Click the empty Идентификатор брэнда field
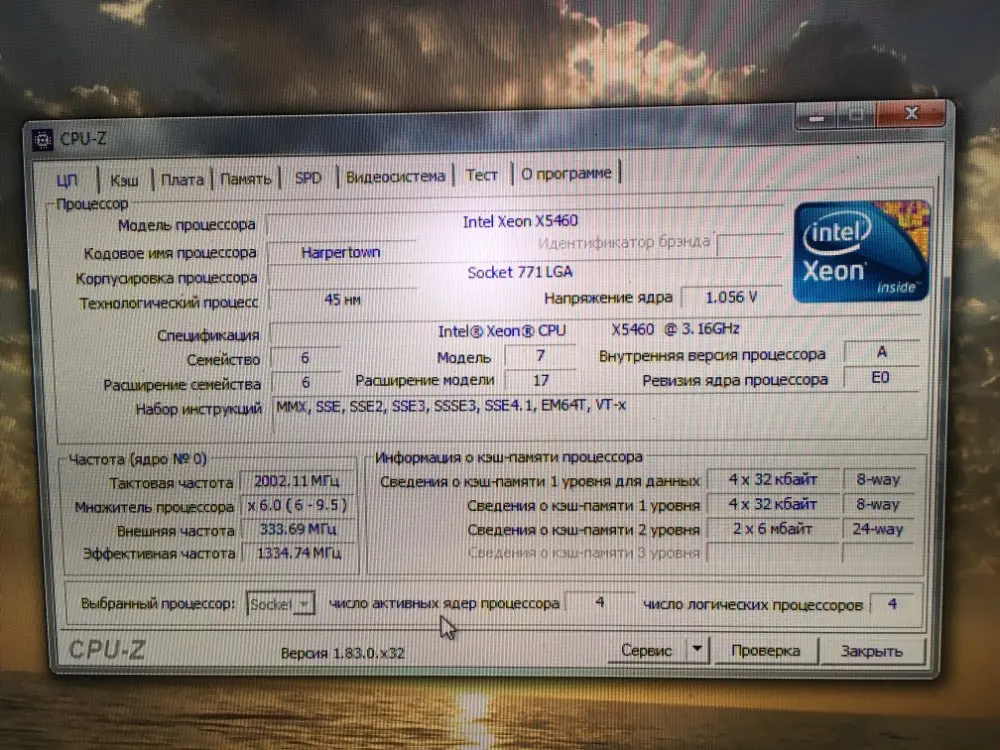 (x=749, y=244)
